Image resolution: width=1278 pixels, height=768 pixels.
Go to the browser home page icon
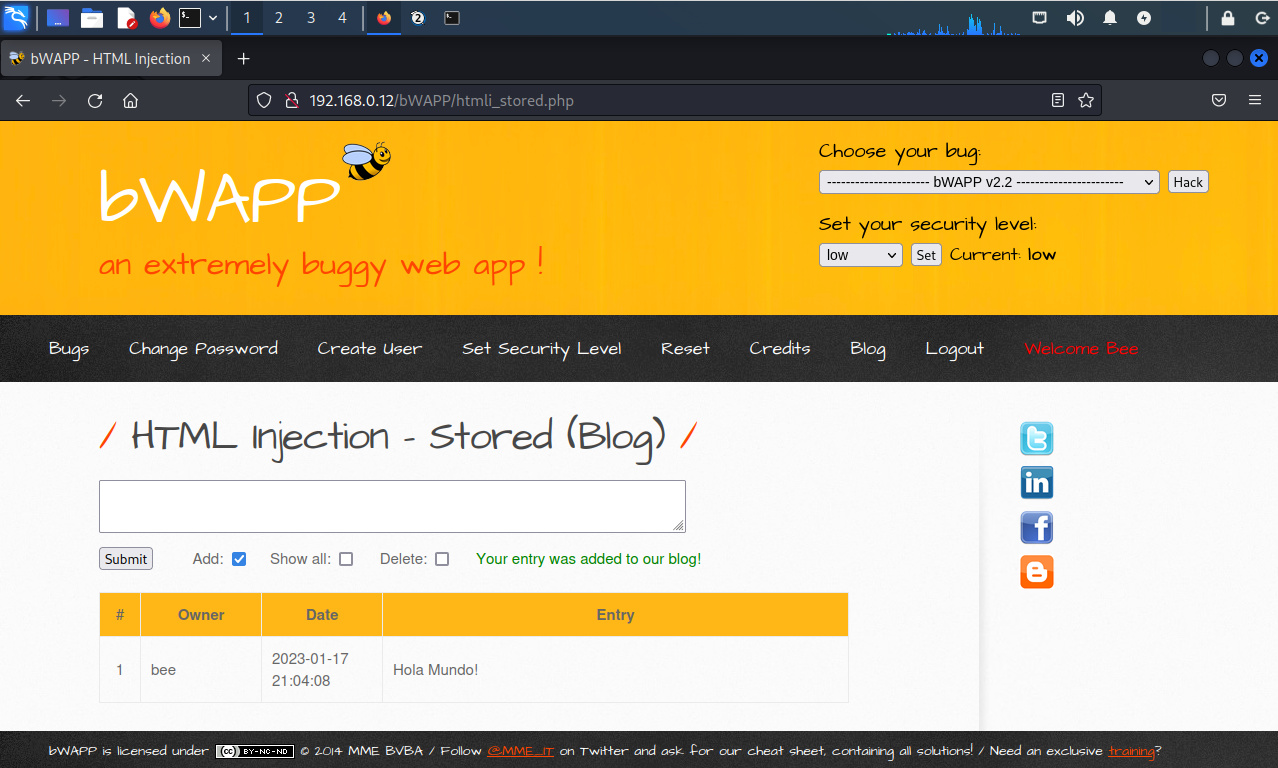[x=130, y=101]
